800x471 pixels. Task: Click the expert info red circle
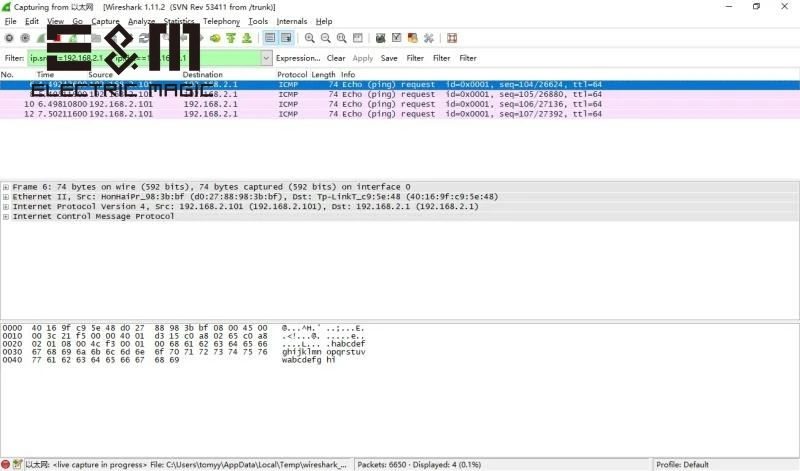pos(6,464)
